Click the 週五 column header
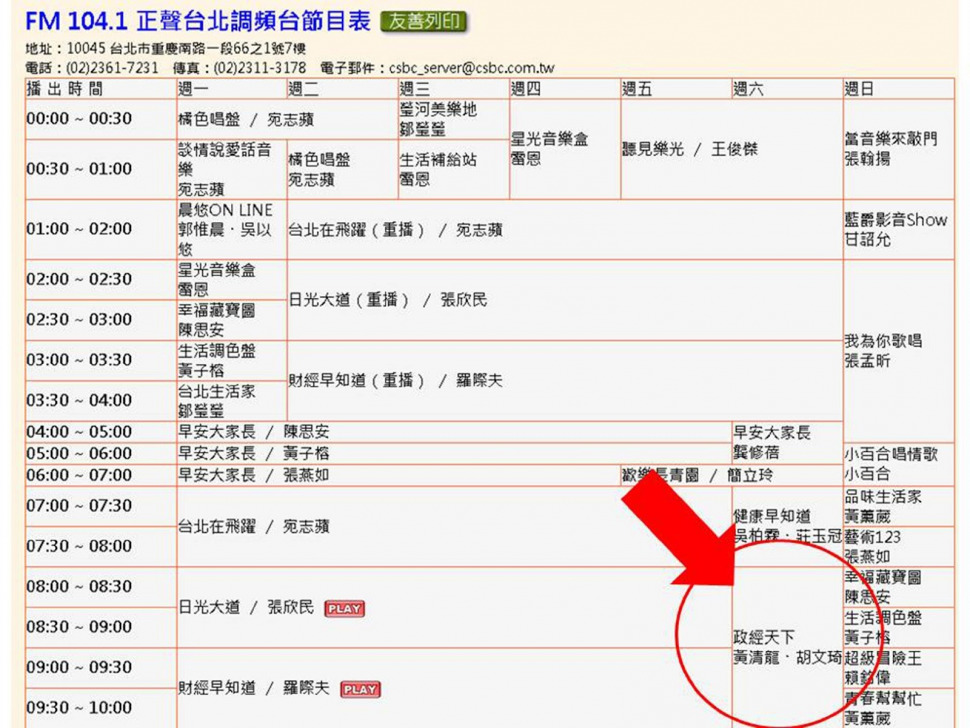Image resolution: width=970 pixels, height=728 pixels. point(676,88)
